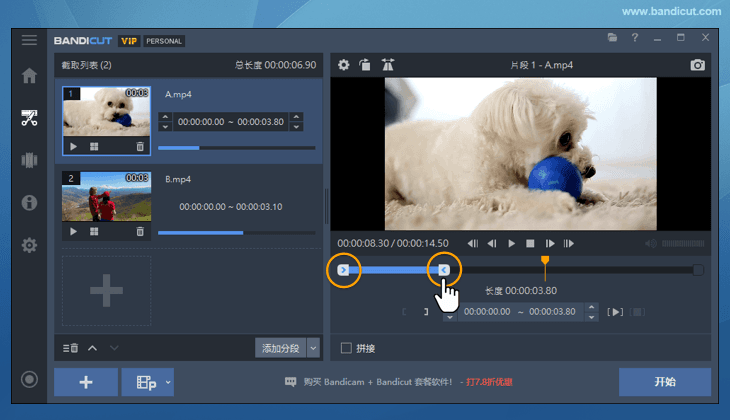The image size is (730, 420).
Task: Click the rotate video icon
Action: tap(365, 65)
